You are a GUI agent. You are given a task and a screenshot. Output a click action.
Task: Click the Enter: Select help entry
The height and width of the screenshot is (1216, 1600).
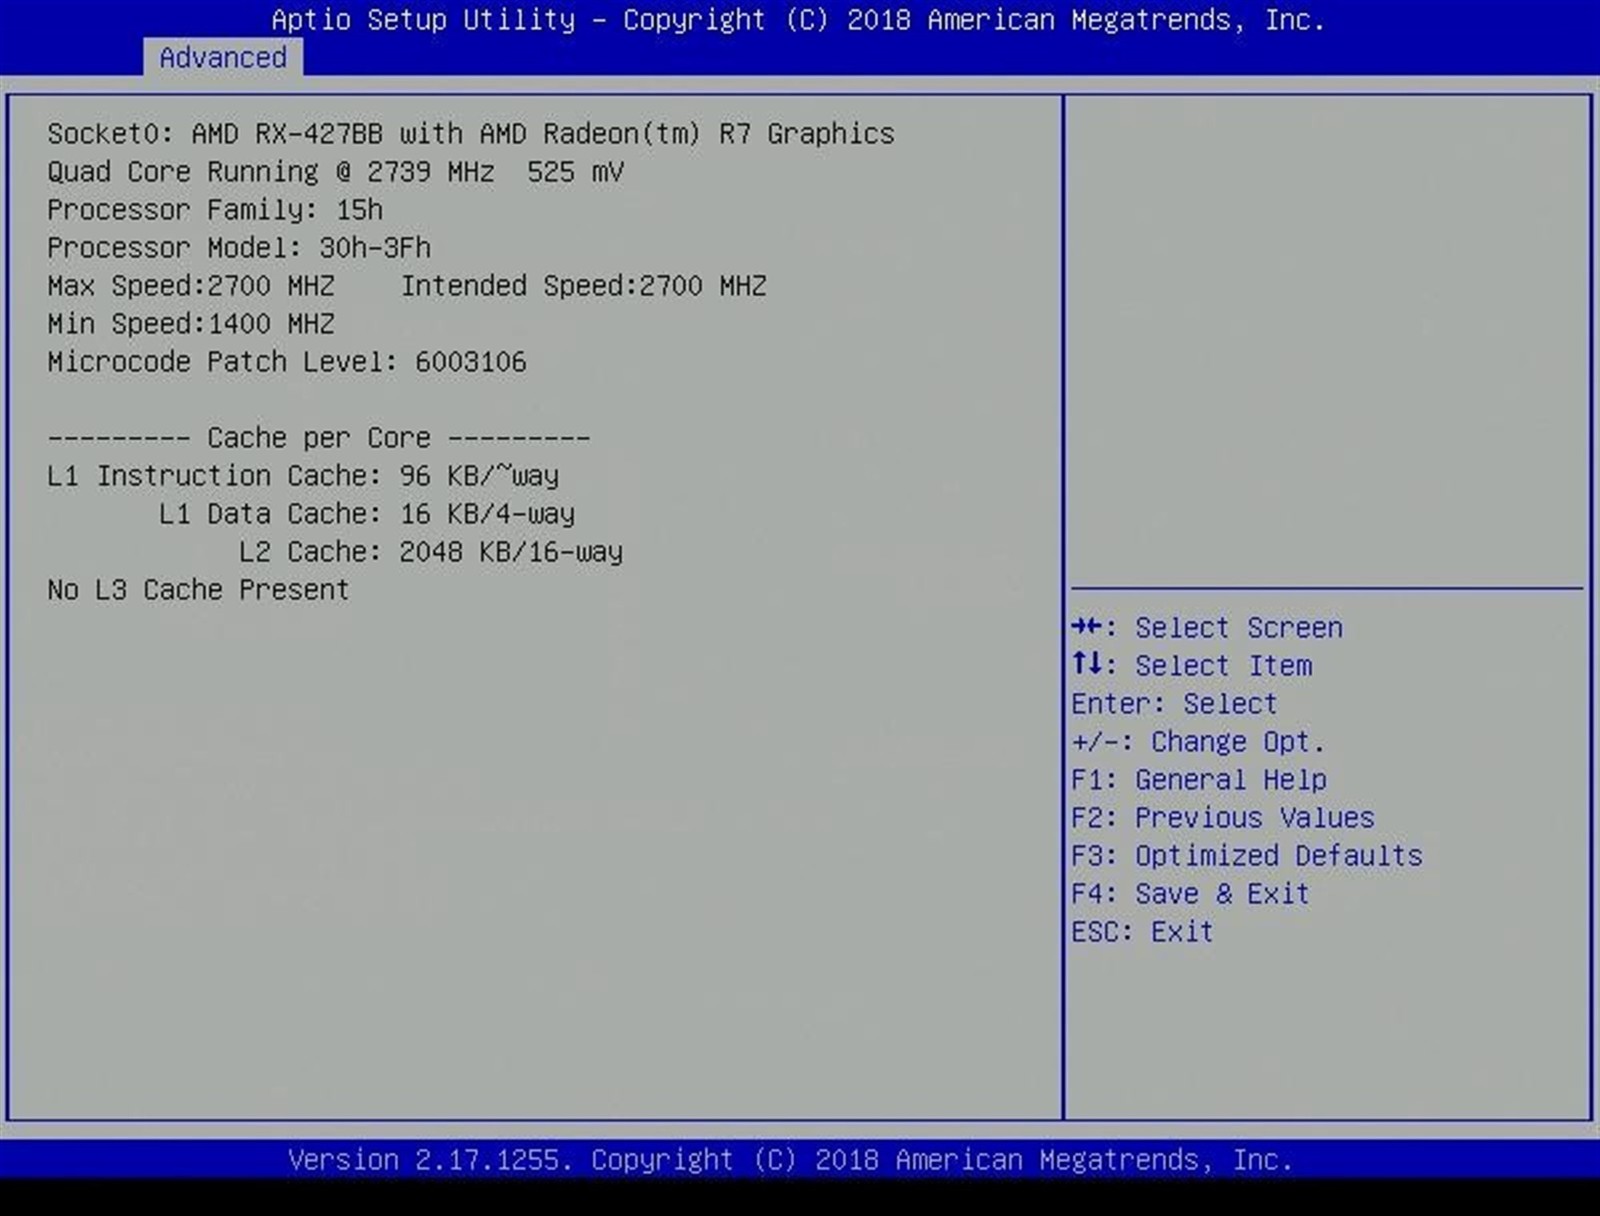click(x=1174, y=703)
